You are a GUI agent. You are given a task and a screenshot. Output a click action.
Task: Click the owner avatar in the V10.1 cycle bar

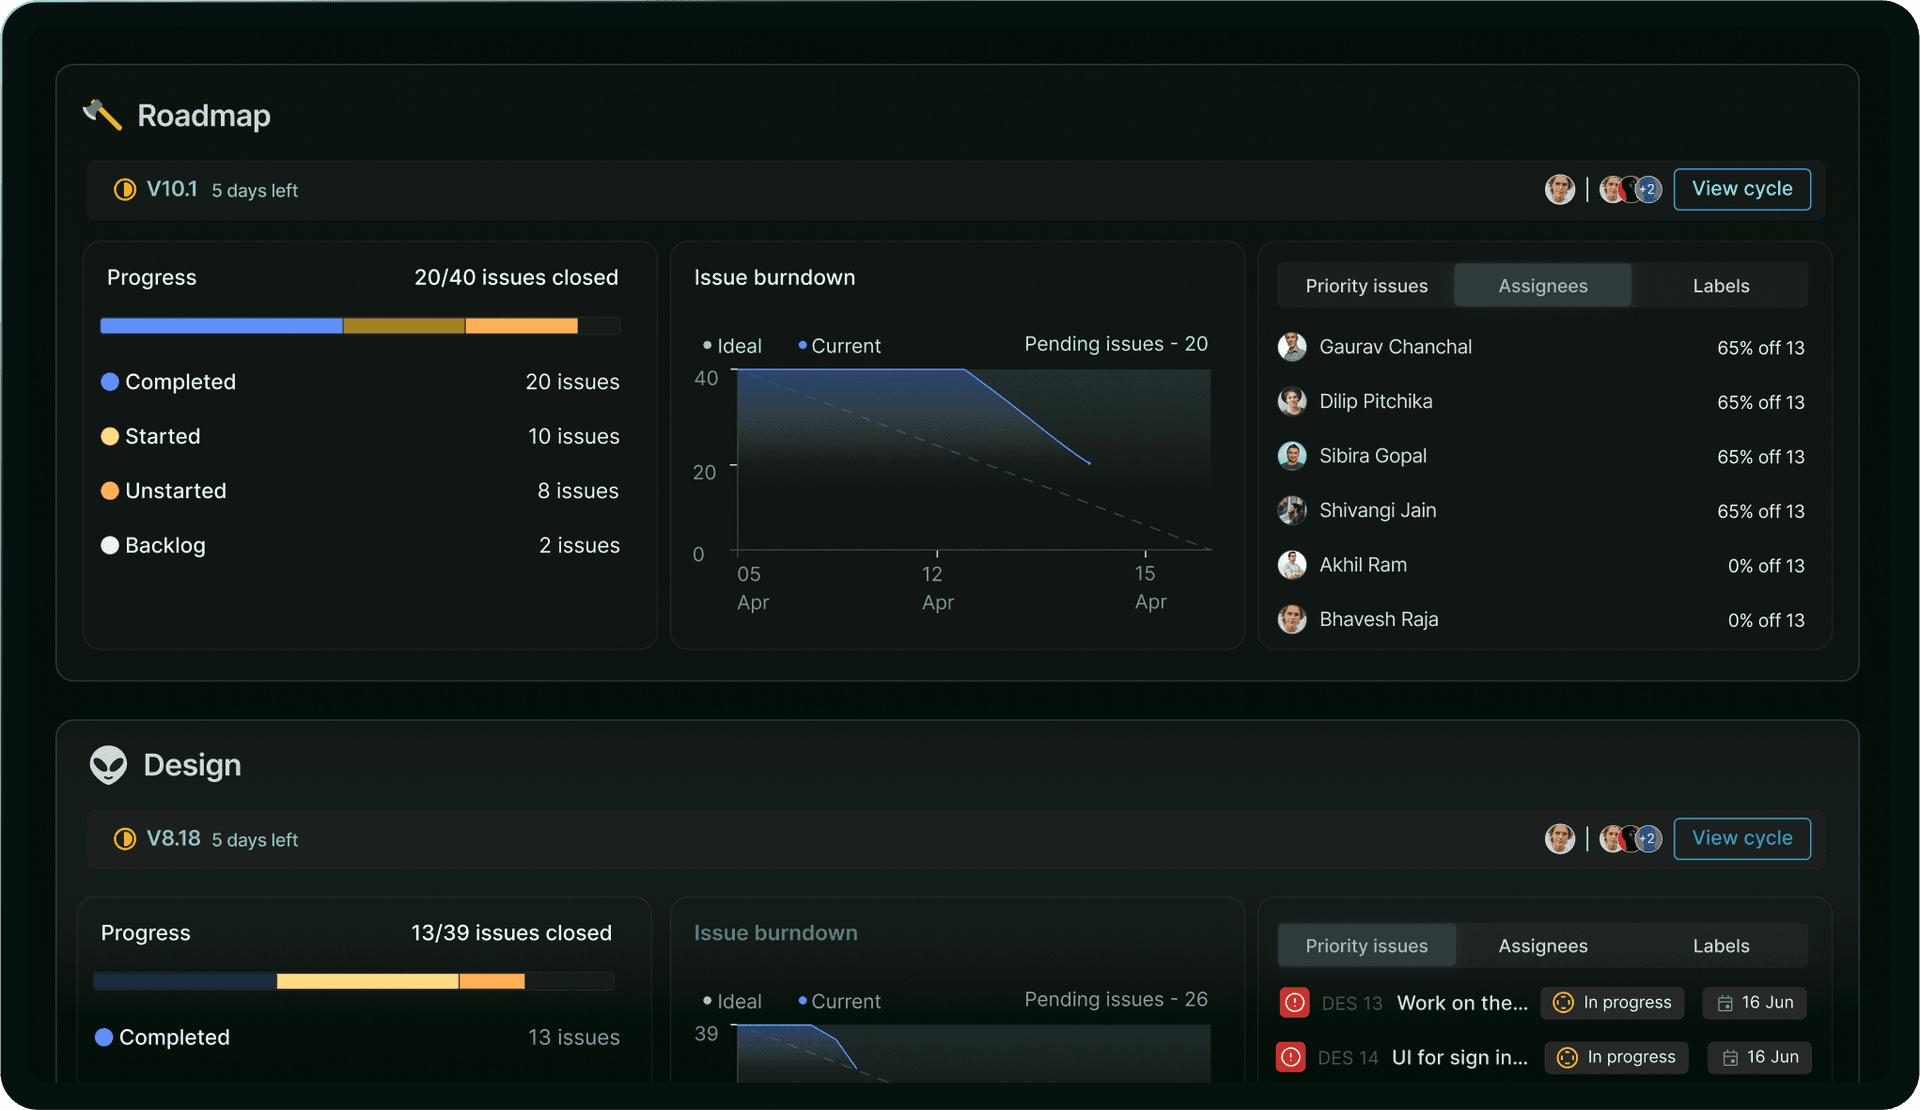tap(1560, 189)
